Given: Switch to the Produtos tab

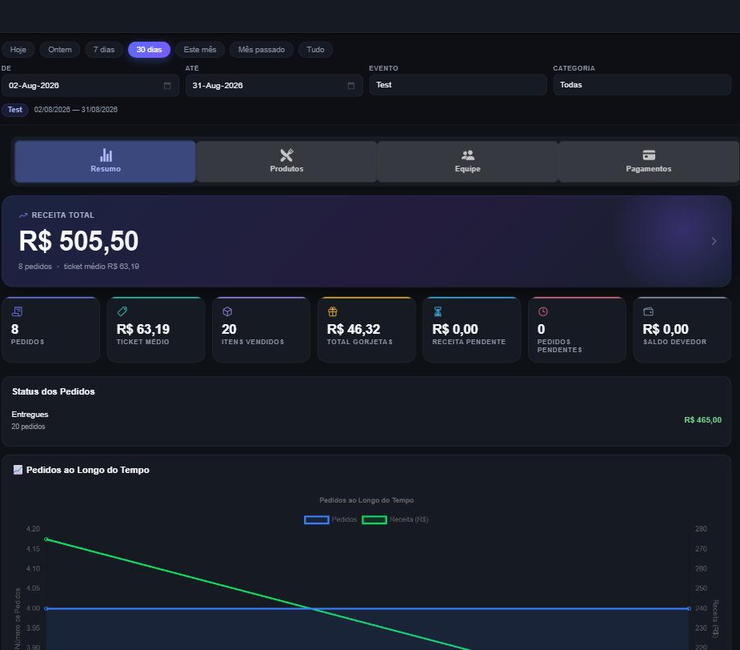Looking at the screenshot, I should click(x=286, y=161).
